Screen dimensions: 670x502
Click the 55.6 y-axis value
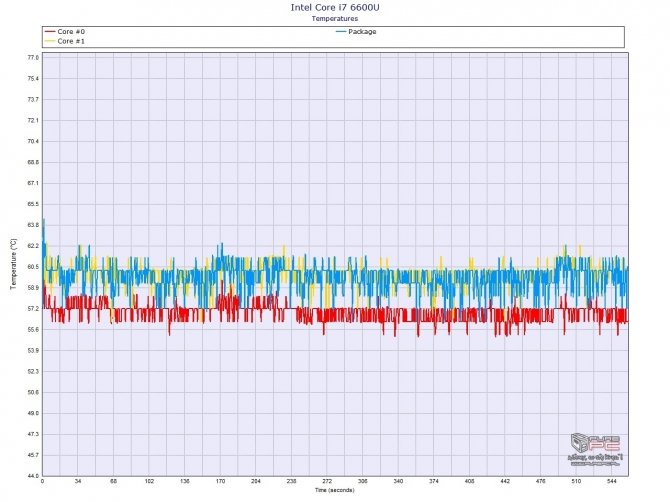point(33,330)
